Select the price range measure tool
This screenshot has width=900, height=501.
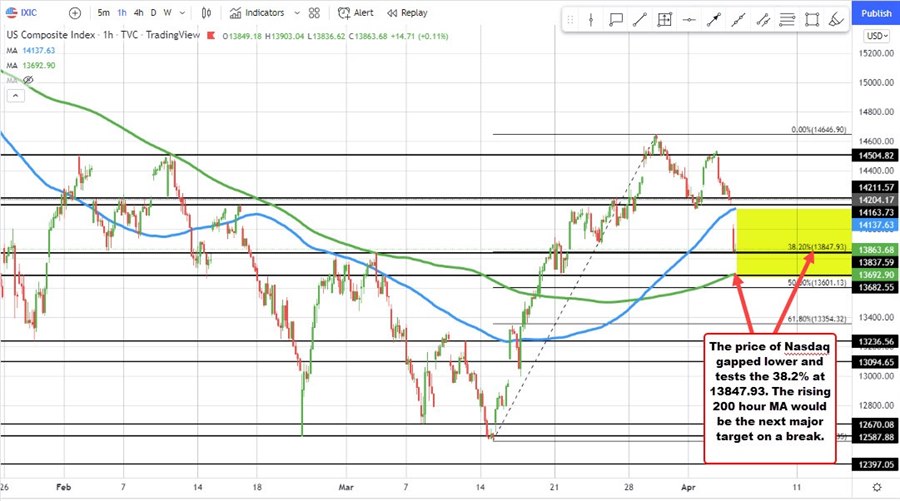tap(664, 20)
